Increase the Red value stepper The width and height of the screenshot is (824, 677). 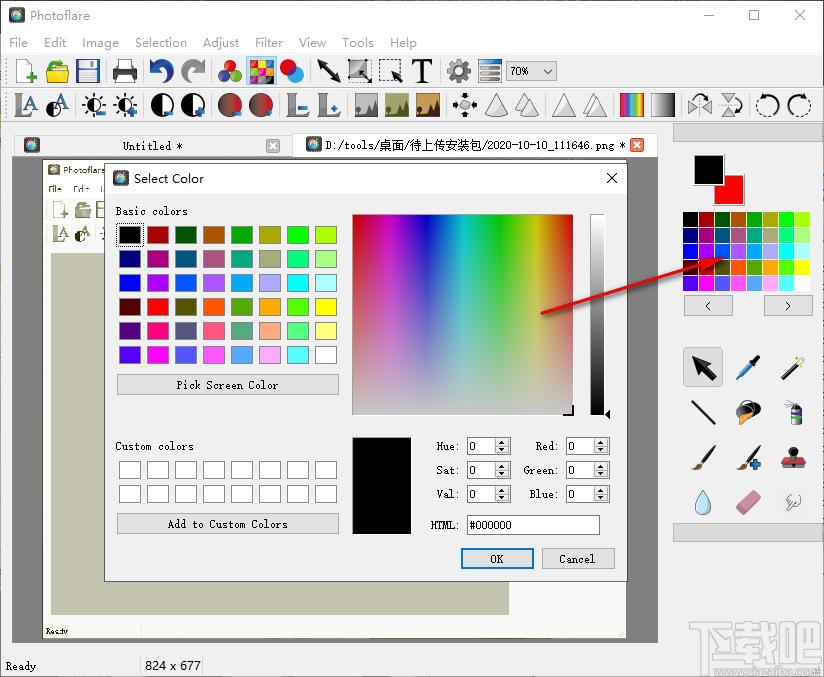(x=601, y=443)
